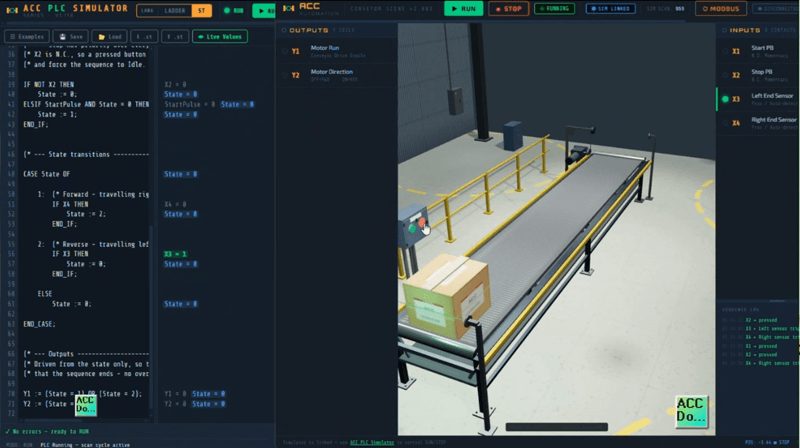Toggle the Y2 Motor Direction output indicator
Image resolution: width=800 pixels, height=448 pixels.
[285, 75]
